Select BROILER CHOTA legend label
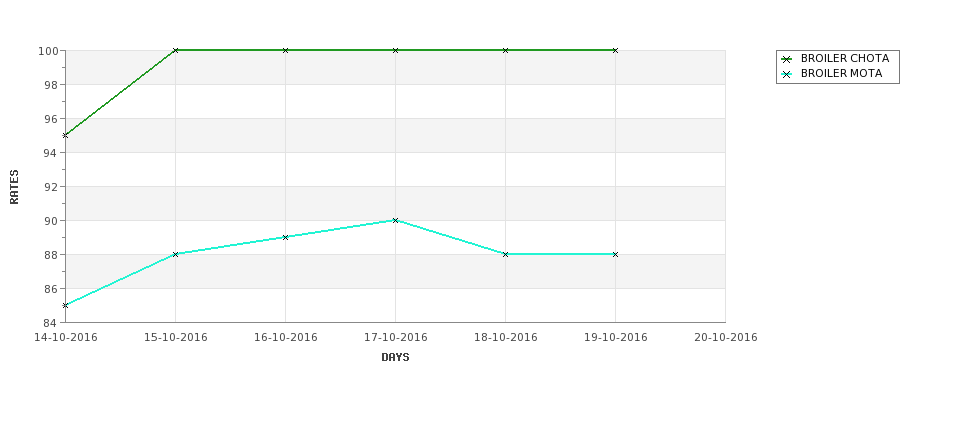The height and width of the screenshot is (429, 975). click(x=844, y=58)
